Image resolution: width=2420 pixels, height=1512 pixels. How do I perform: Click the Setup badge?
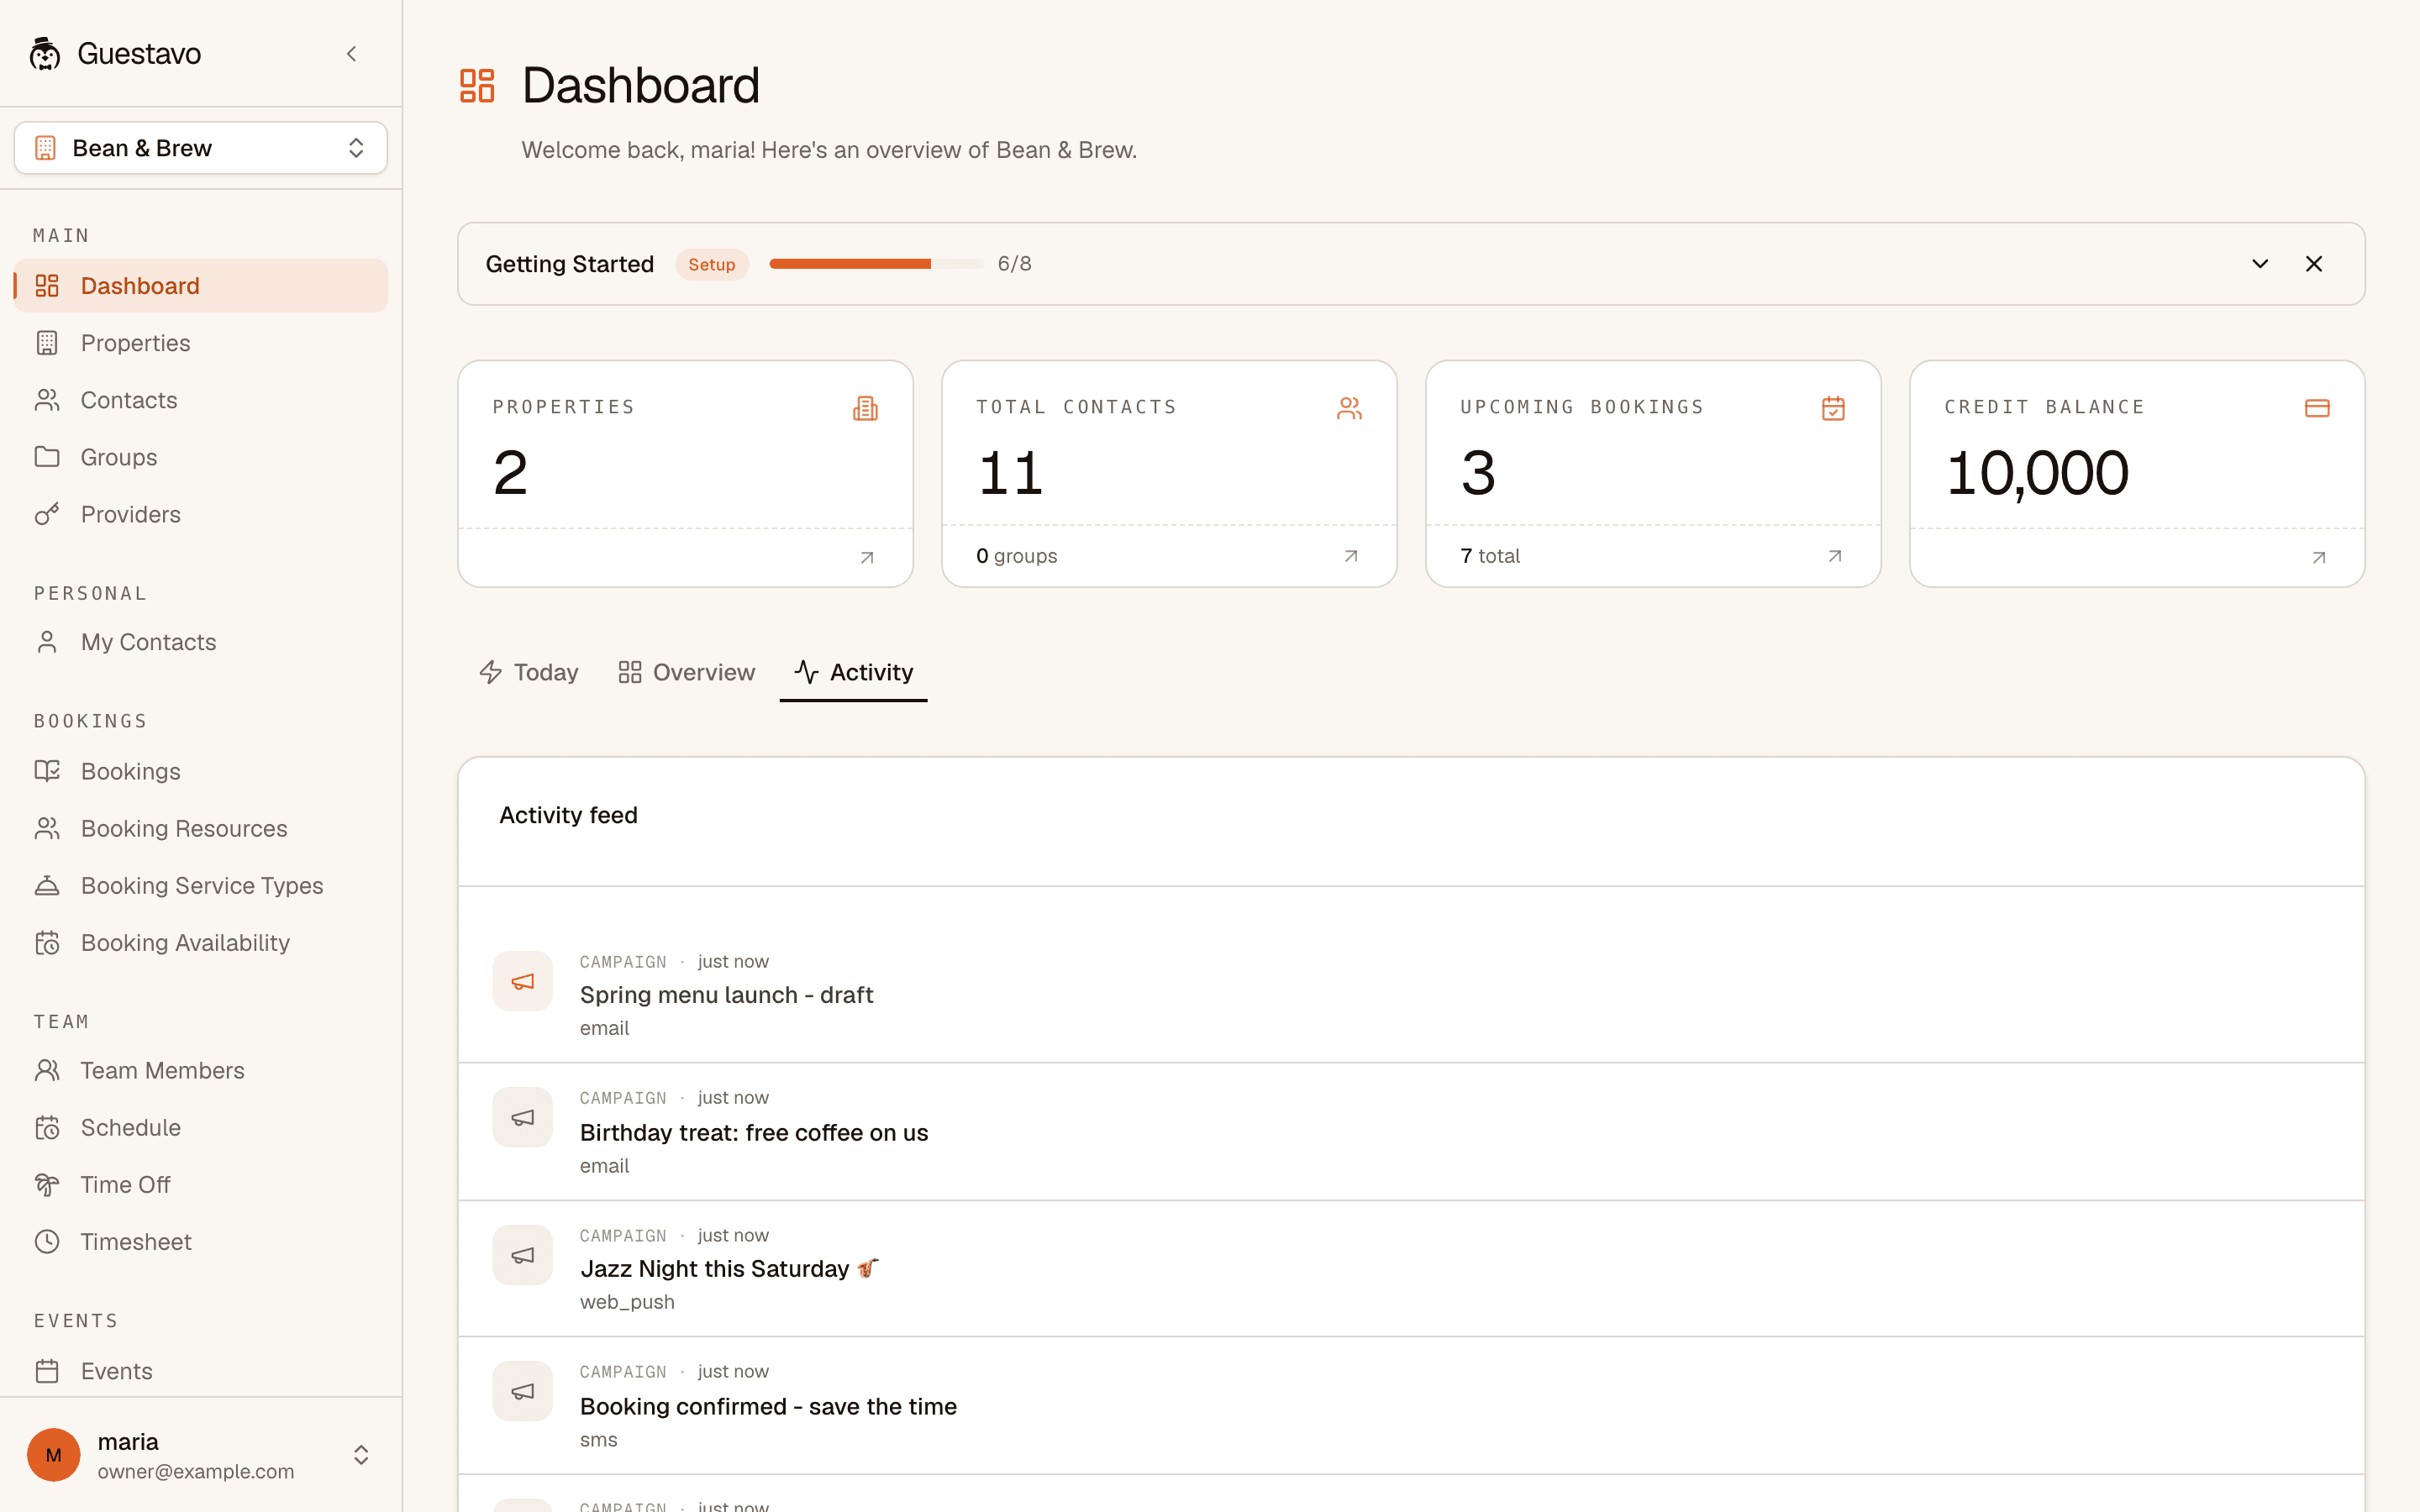tap(712, 264)
